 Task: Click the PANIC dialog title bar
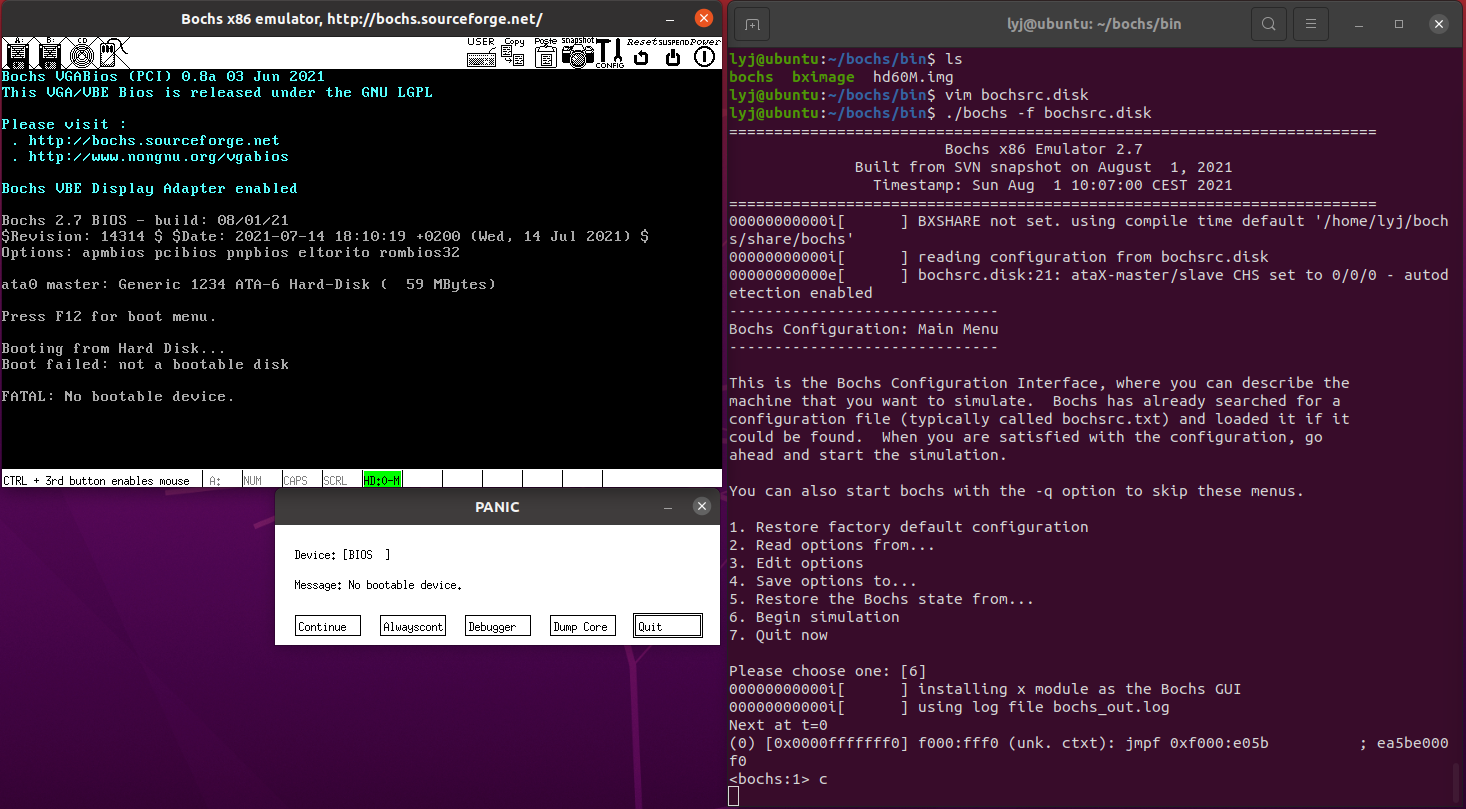click(x=497, y=507)
